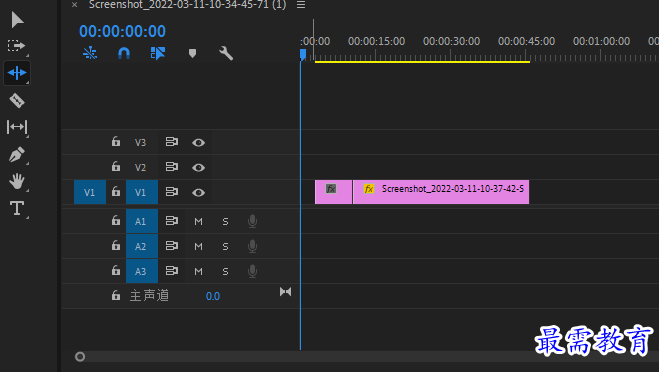
Task: Toggle sync lock on V3
Action: coord(171,142)
